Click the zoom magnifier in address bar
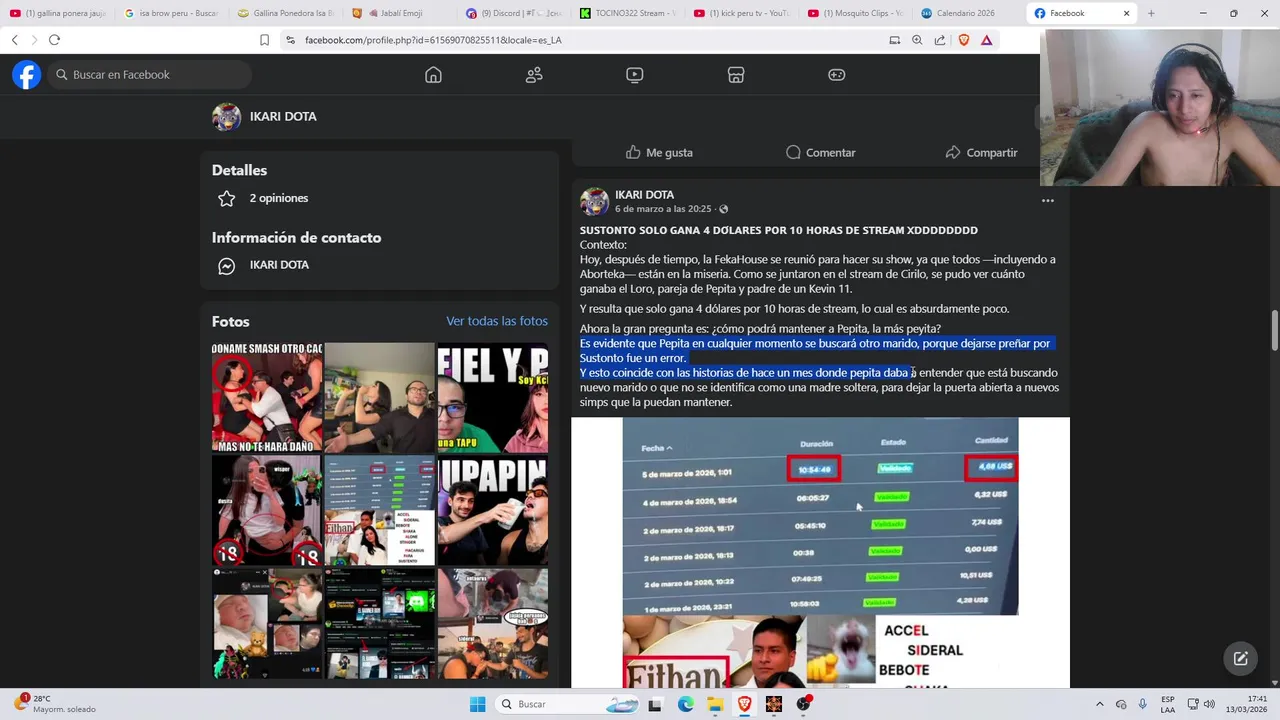 917,40
